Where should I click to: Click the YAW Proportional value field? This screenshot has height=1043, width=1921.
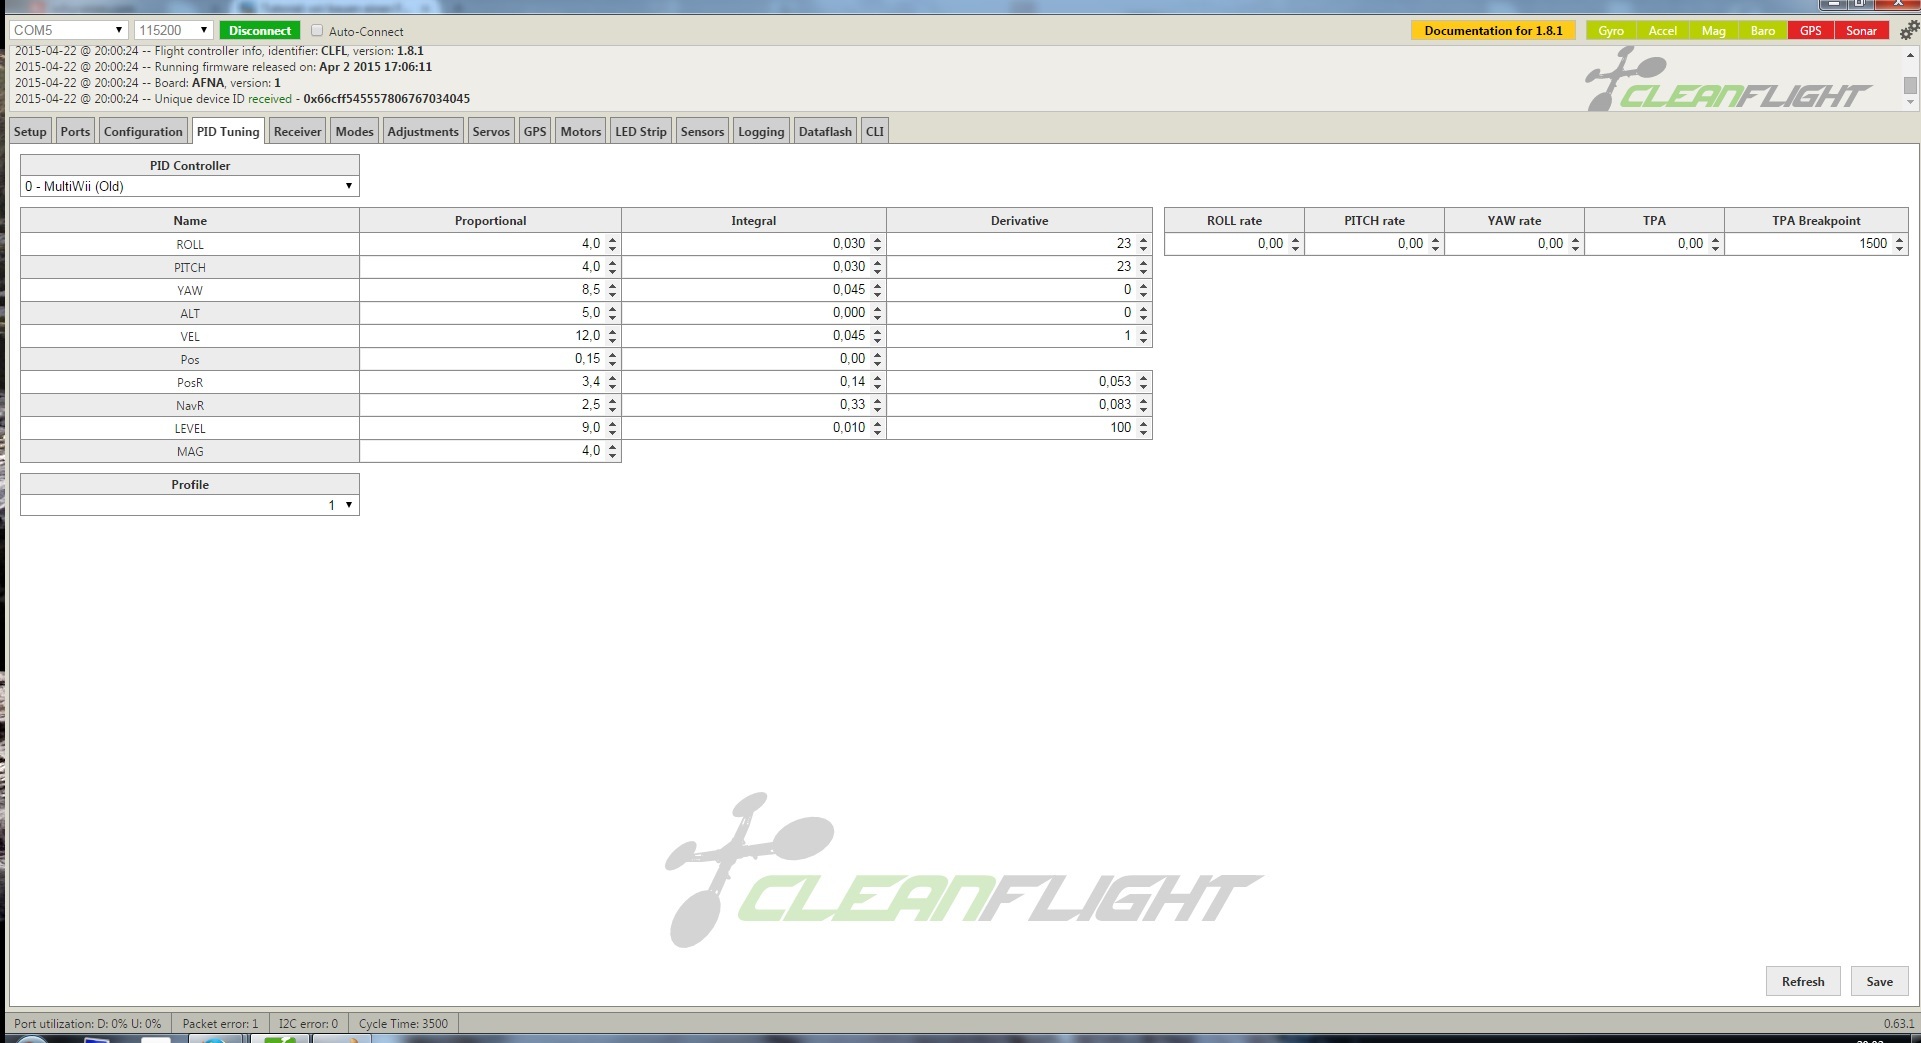pos(490,289)
